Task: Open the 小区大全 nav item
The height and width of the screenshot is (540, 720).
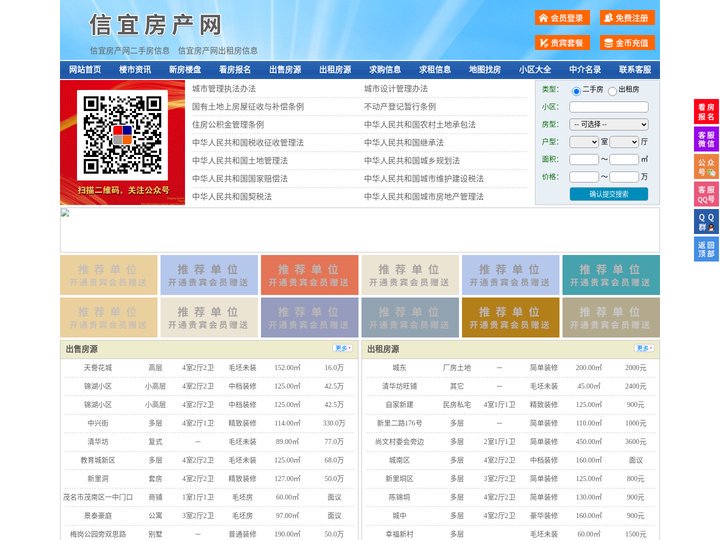Action: click(535, 70)
